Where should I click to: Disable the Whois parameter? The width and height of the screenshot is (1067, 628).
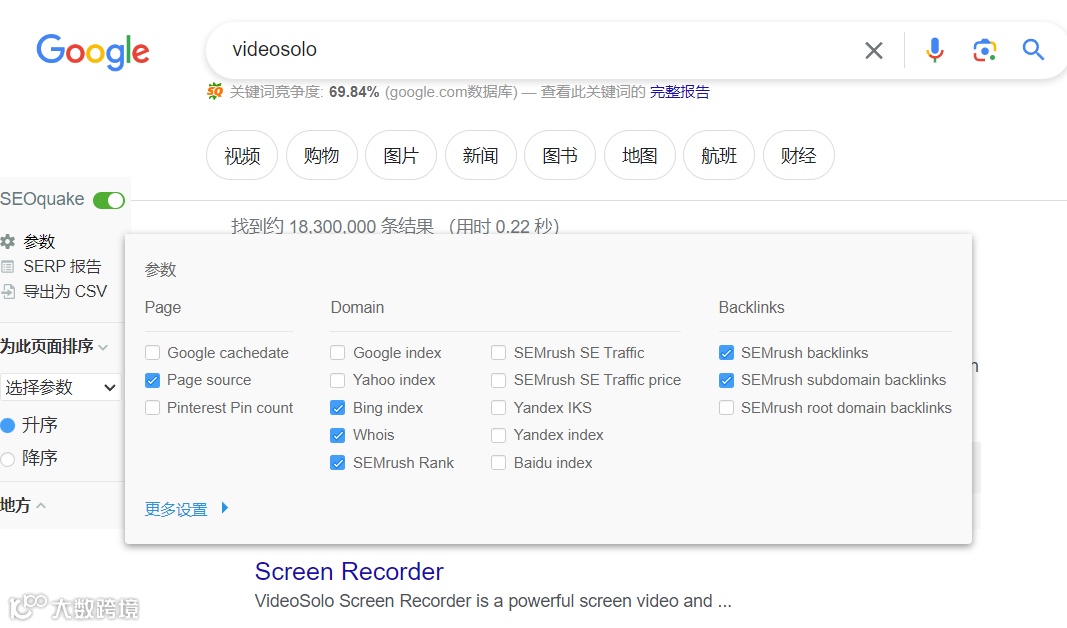[x=338, y=435]
